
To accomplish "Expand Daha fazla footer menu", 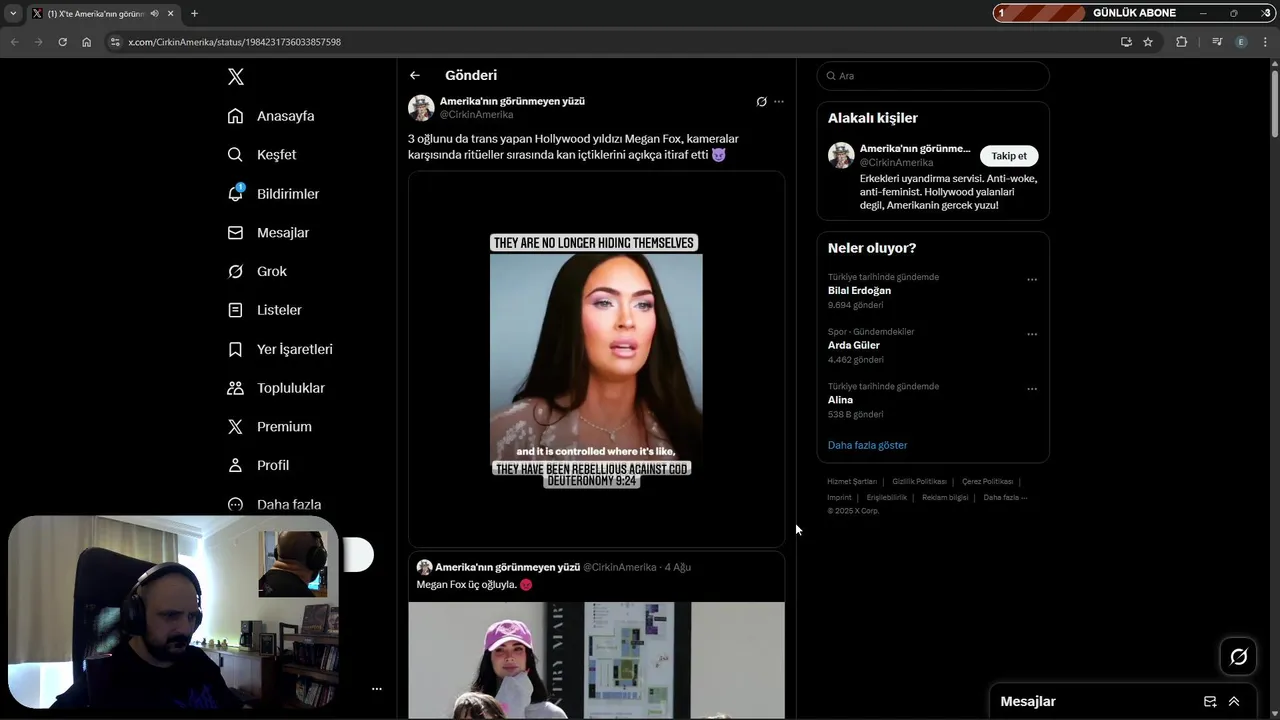I will [x=1005, y=497].
